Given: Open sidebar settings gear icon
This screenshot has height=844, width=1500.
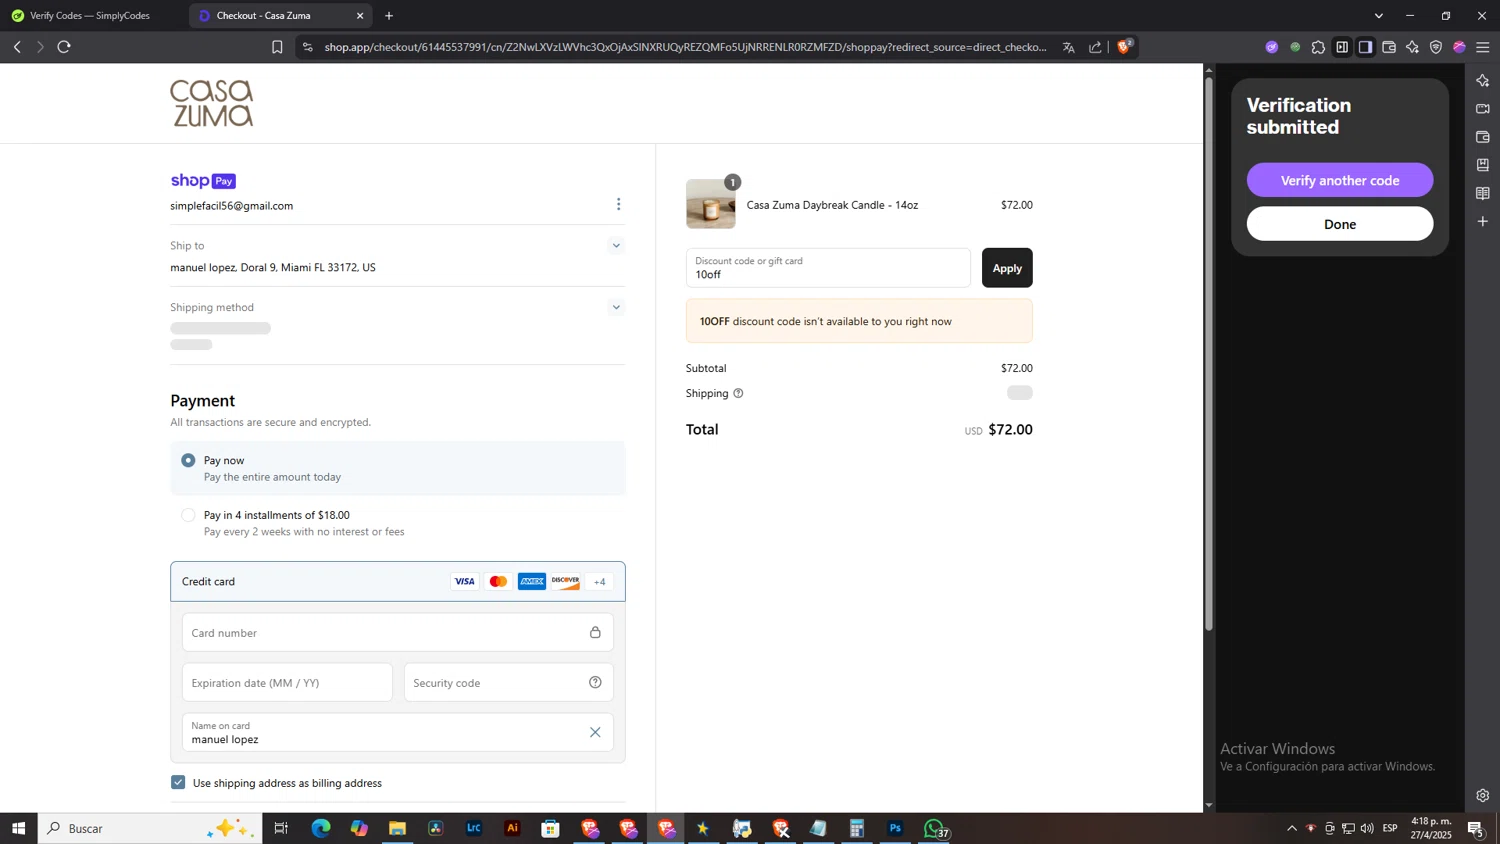Looking at the screenshot, I should tap(1483, 796).
